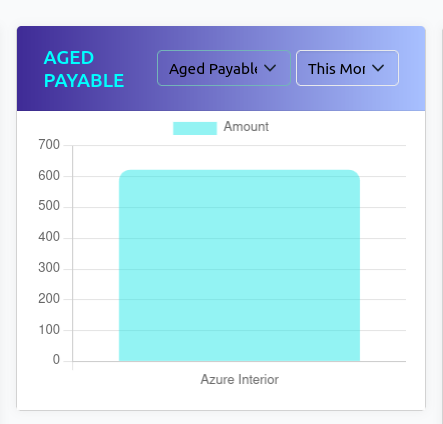The image size is (443, 424).
Task: Click the chevron arrow in This Month selector
Action: point(378,68)
